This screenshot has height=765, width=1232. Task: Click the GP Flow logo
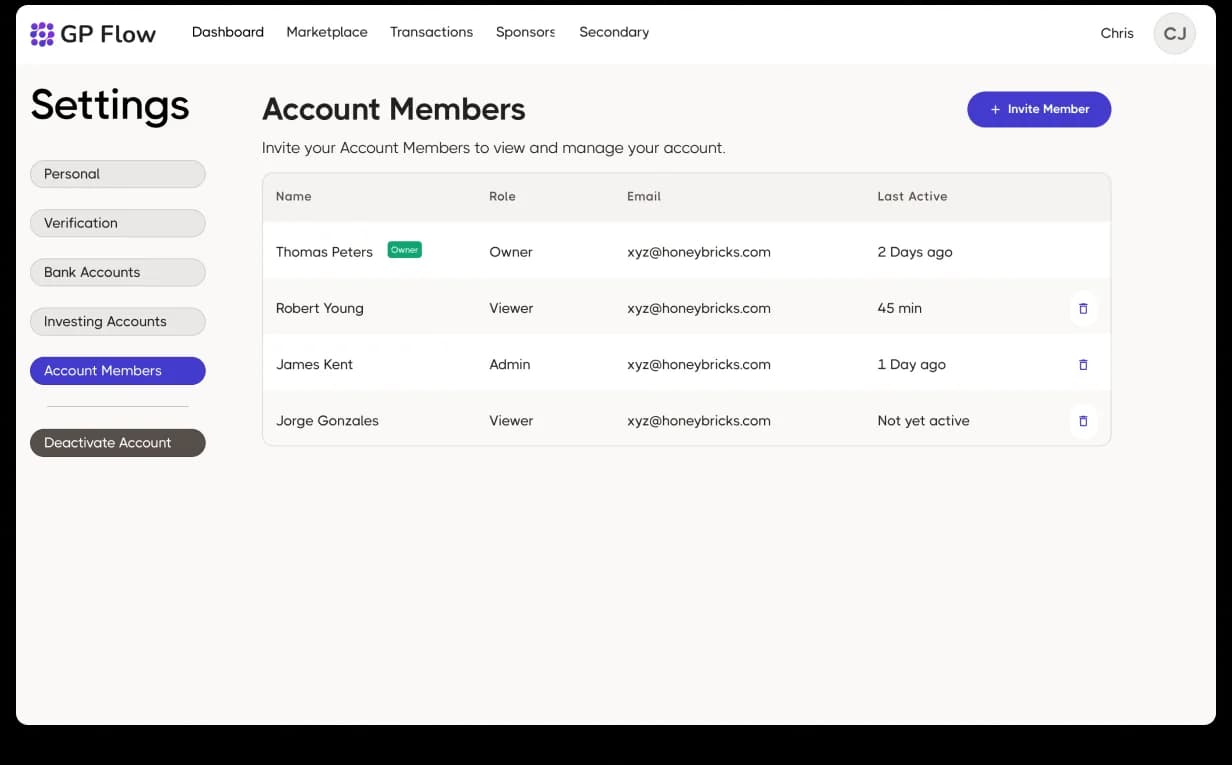click(x=93, y=34)
